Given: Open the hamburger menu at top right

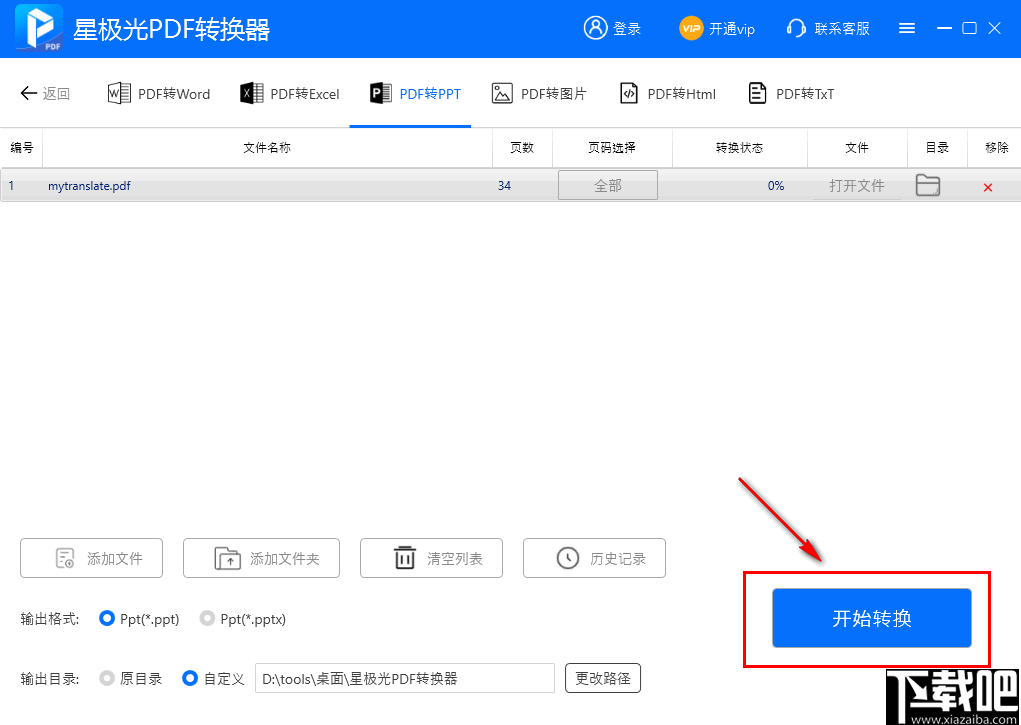Looking at the screenshot, I should (907, 28).
